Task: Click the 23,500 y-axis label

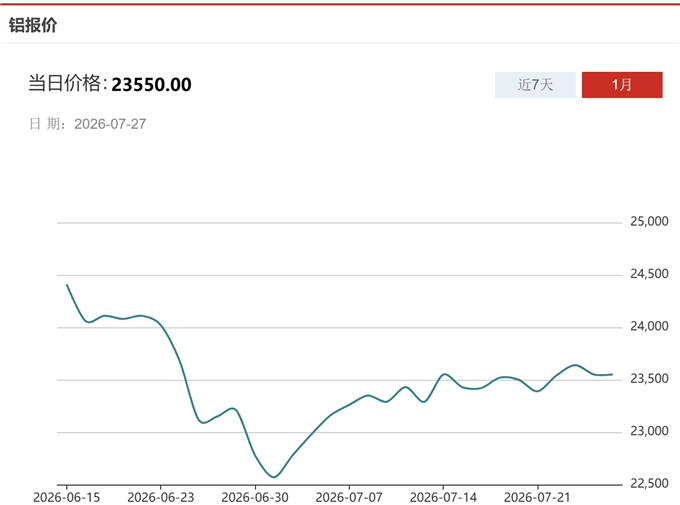Action: point(649,379)
